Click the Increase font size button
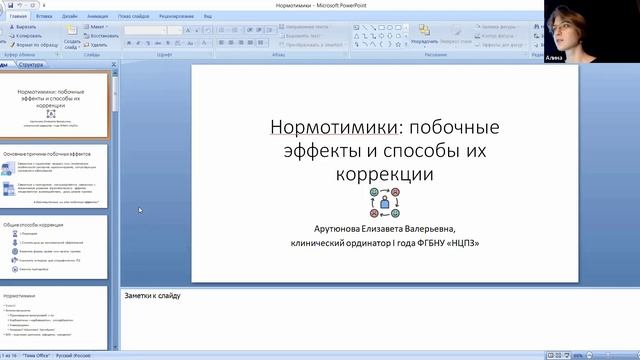 click(x=188, y=30)
